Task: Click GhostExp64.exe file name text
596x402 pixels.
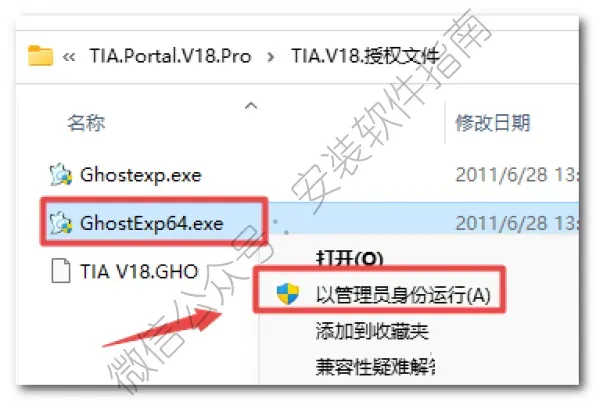Action: pyautogui.click(x=151, y=223)
